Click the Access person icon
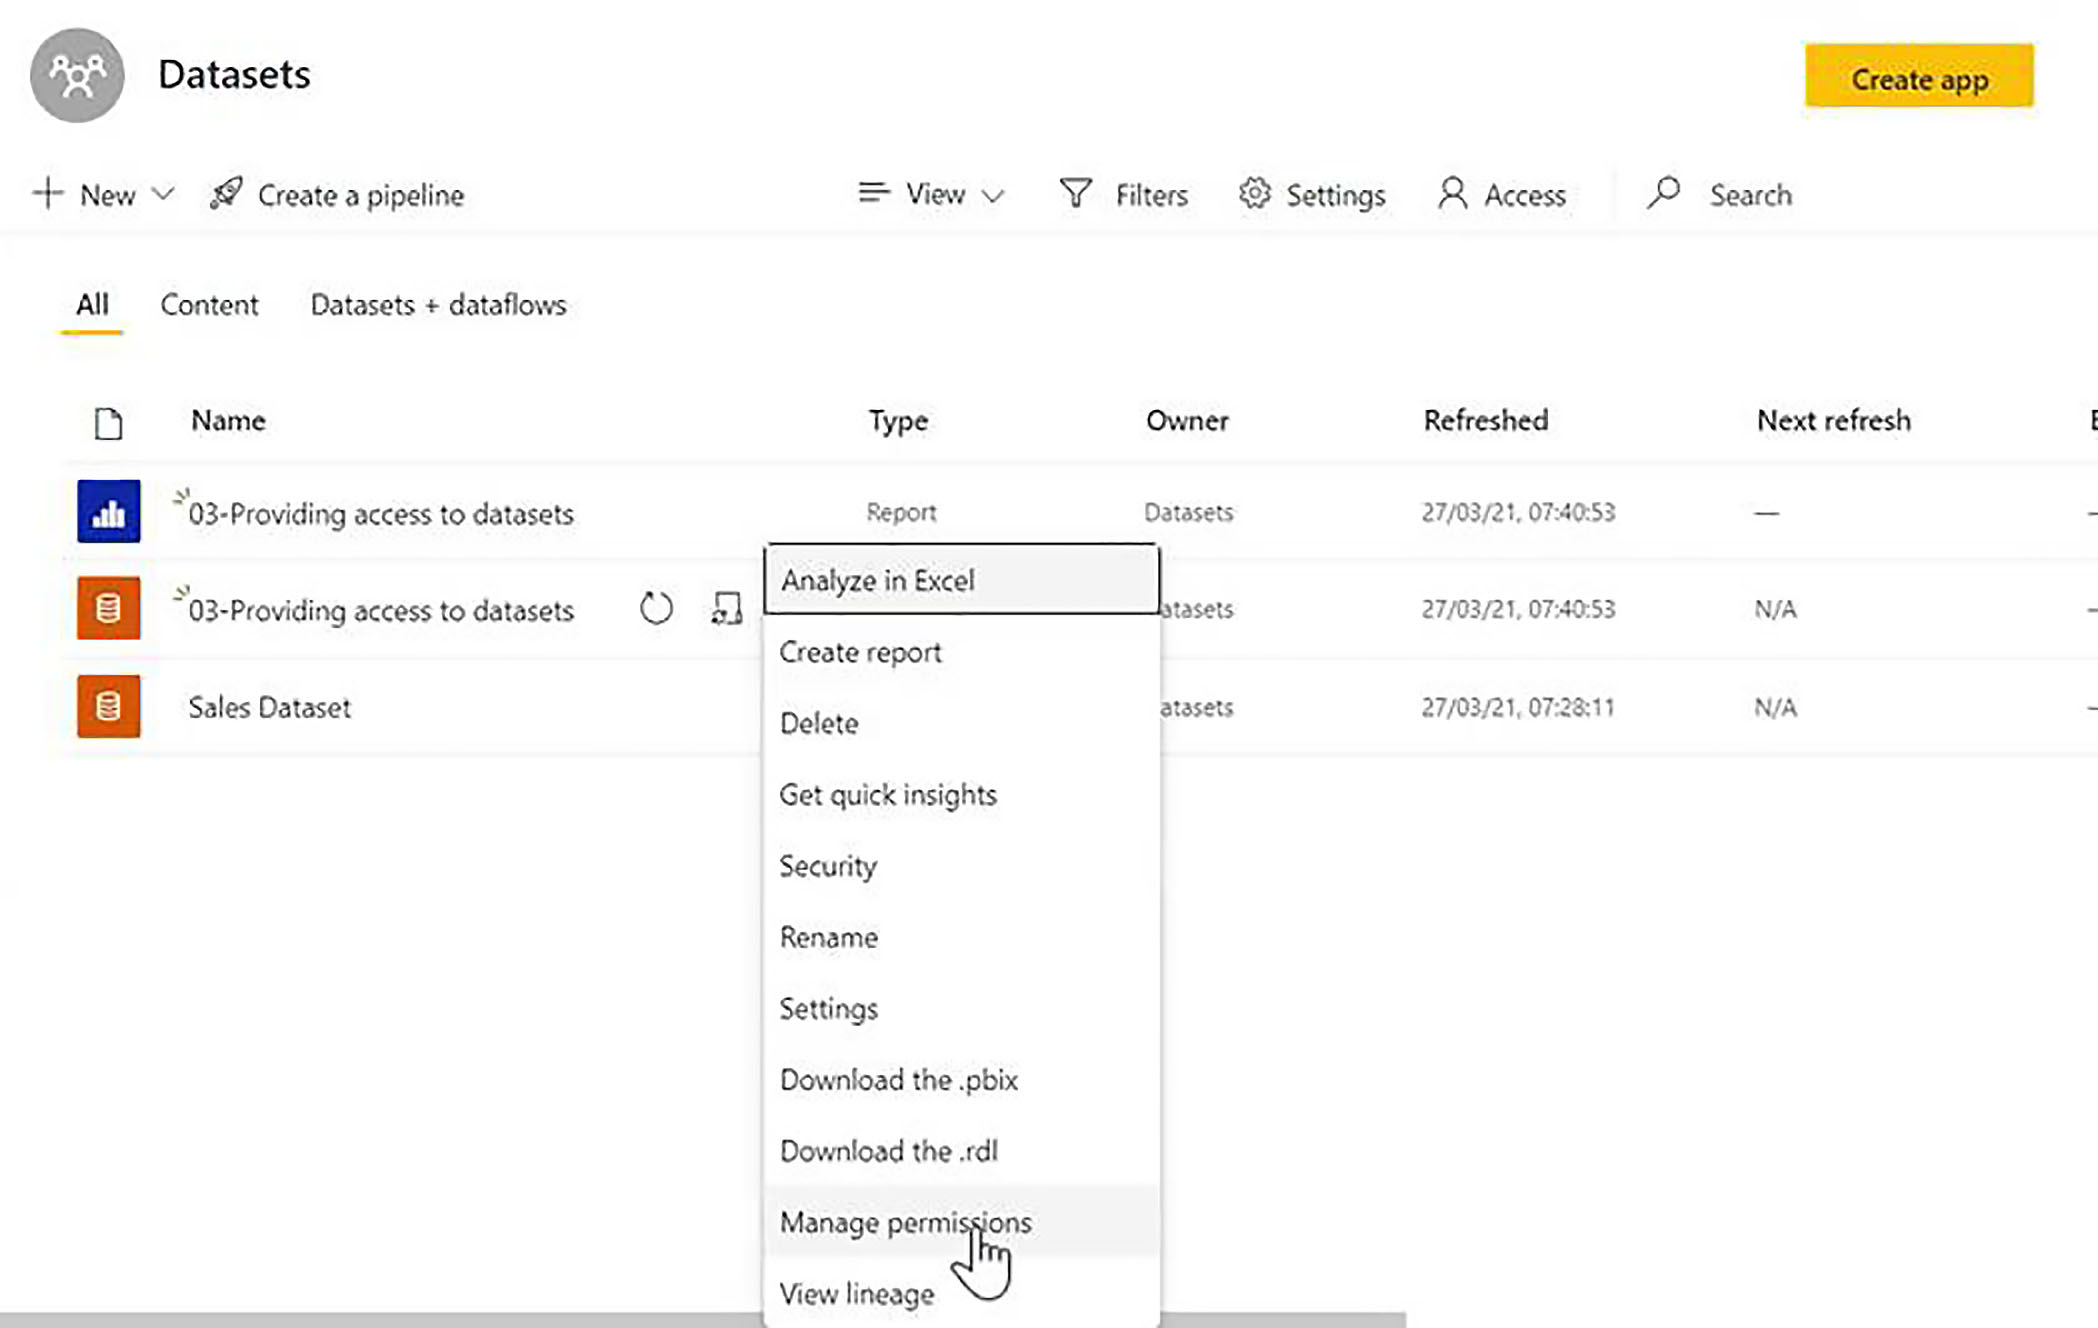 click(x=1452, y=194)
